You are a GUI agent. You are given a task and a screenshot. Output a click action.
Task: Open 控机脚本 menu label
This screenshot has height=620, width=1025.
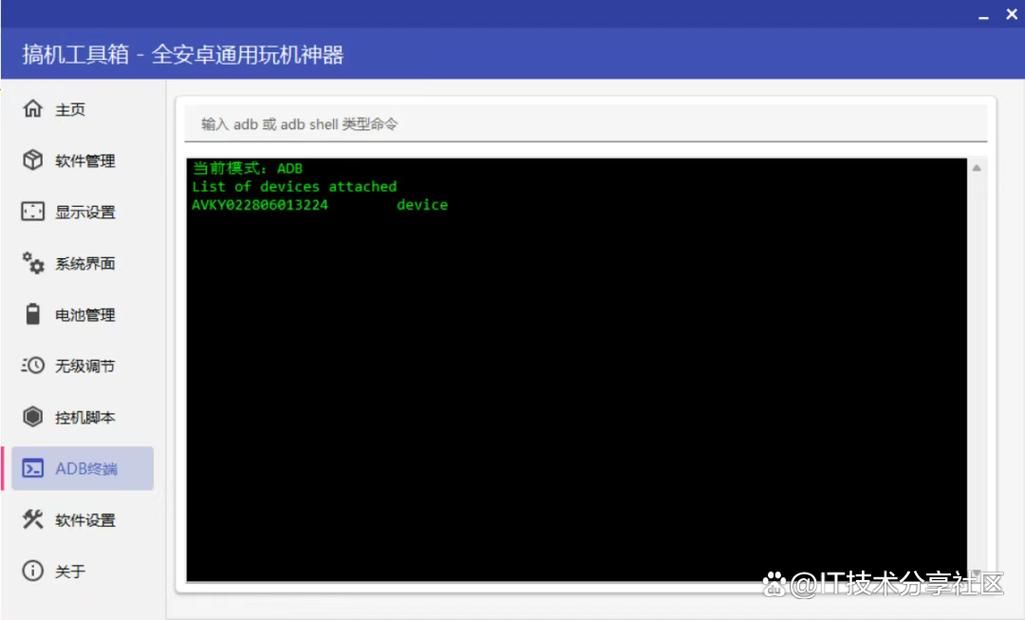[x=85, y=417]
